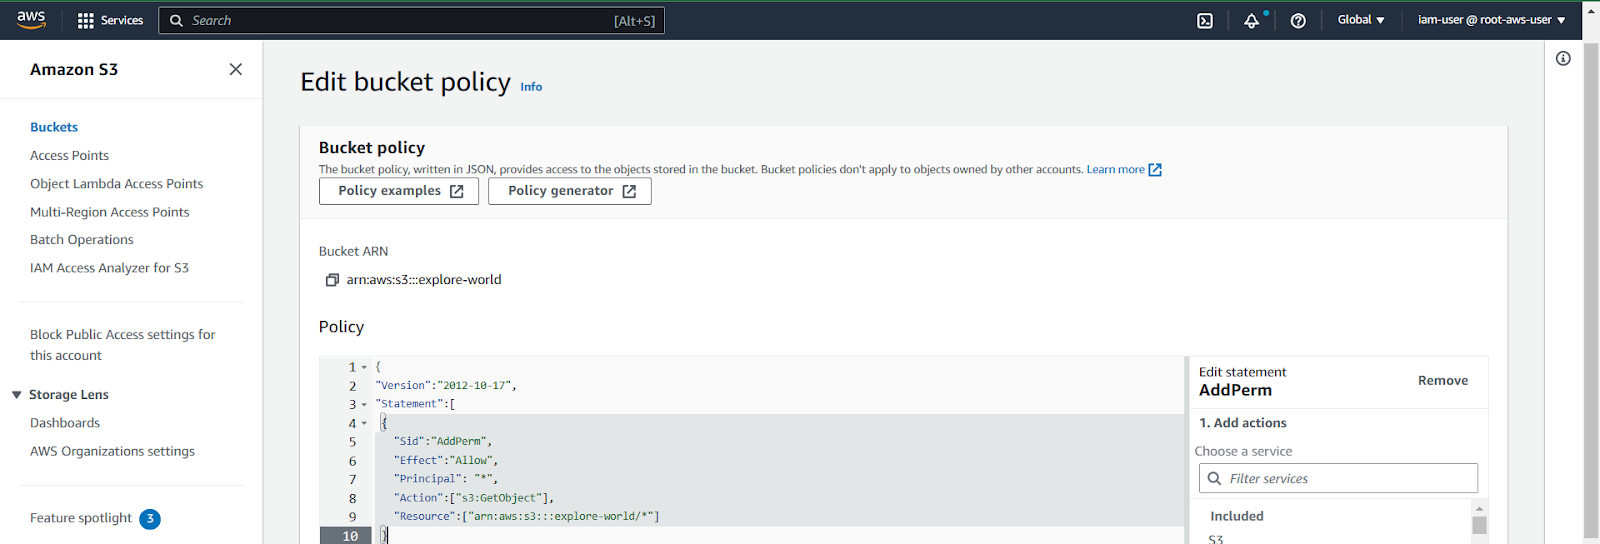Click the "Principal": "*" line
Image resolution: width=1600 pixels, height=544 pixels.
446,479
